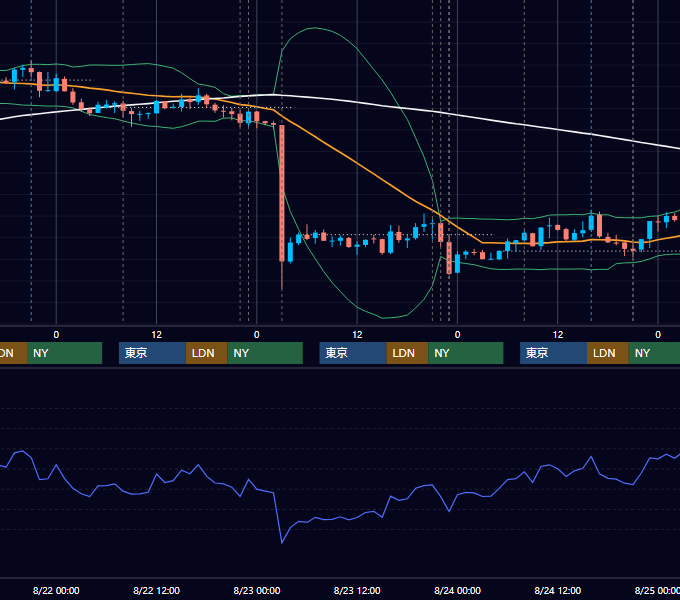Click the oscillator's lowest trough point

pos(282,542)
